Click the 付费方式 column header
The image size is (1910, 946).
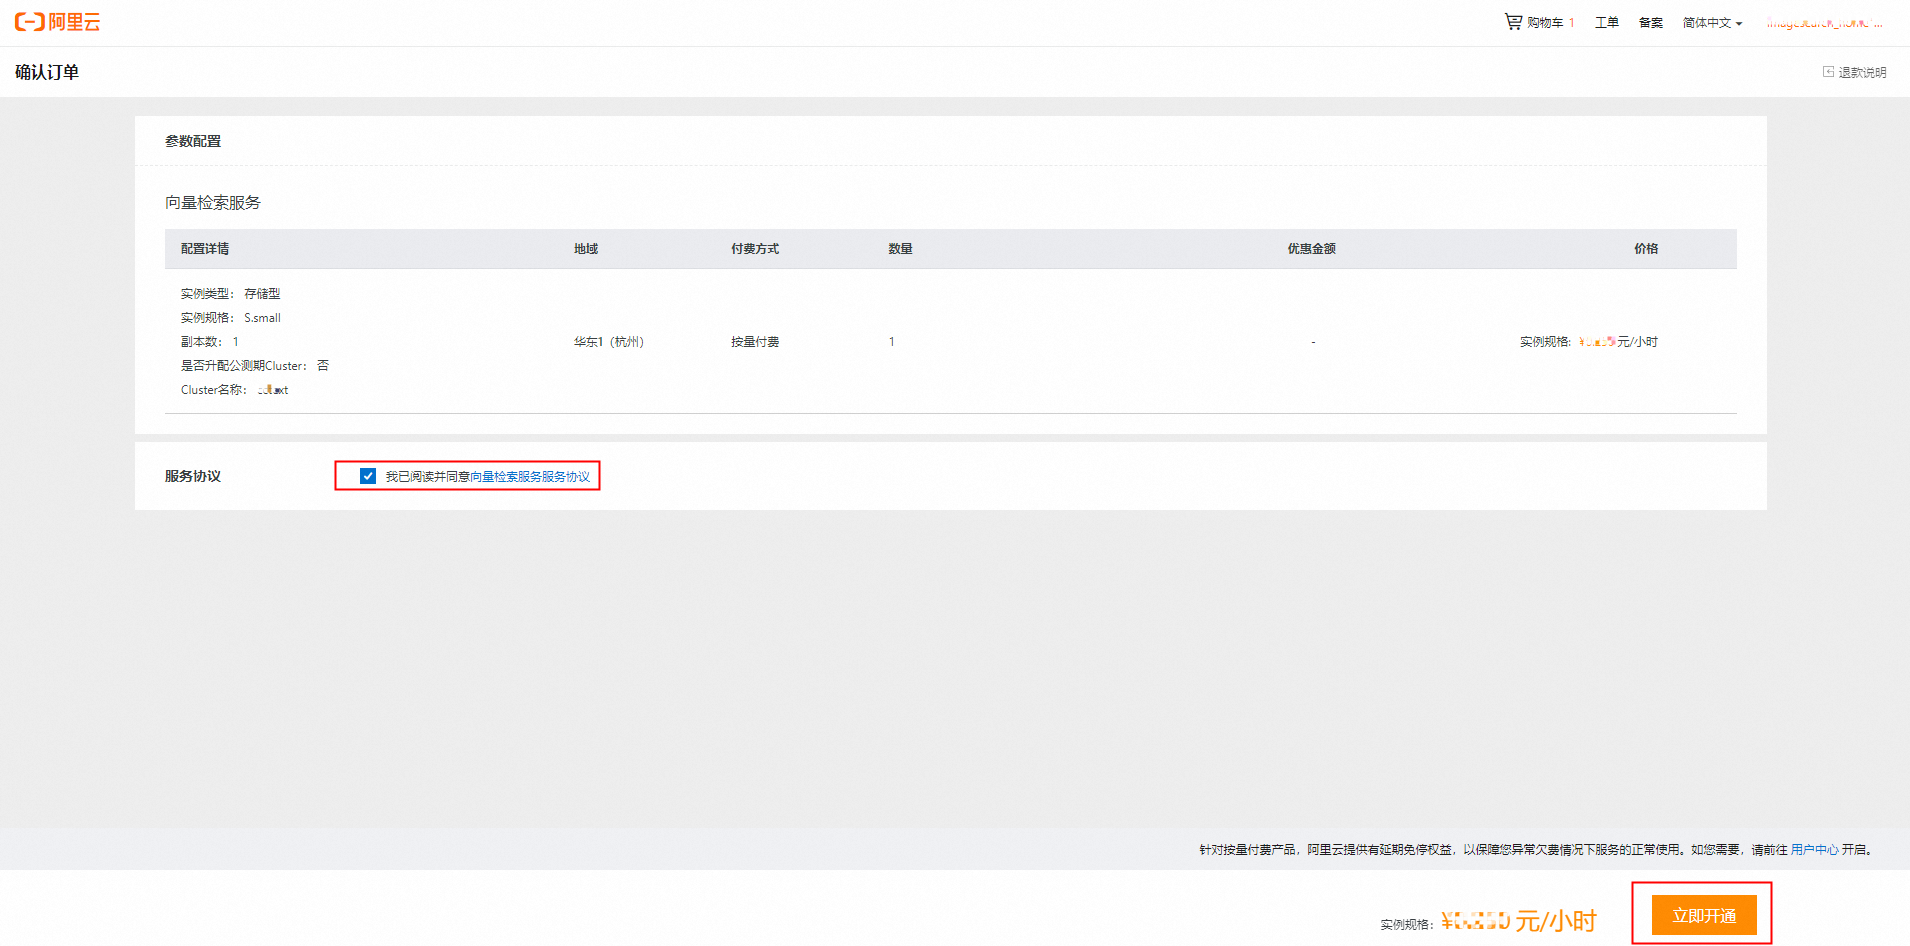[755, 249]
